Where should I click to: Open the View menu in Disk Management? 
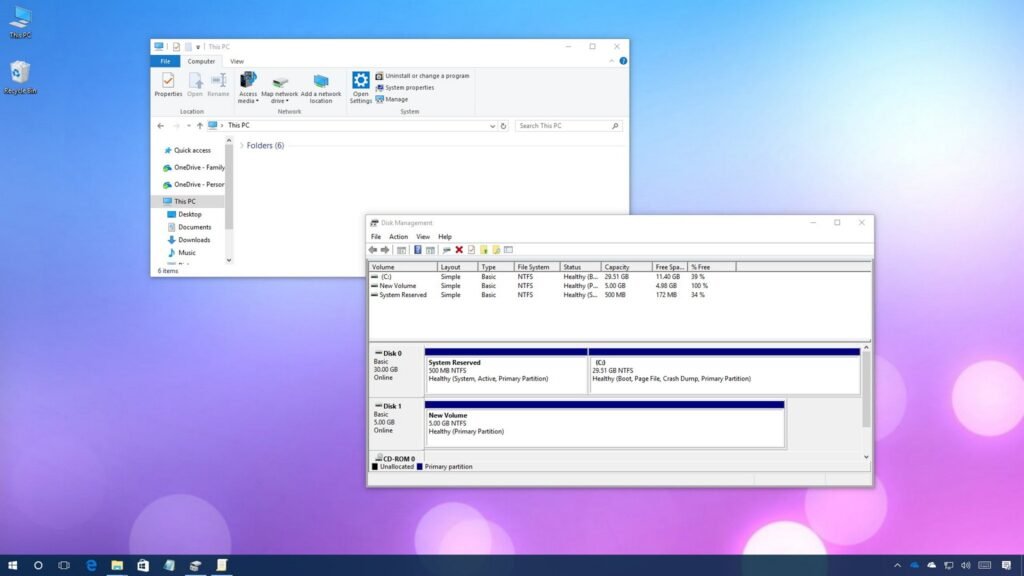point(423,236)
